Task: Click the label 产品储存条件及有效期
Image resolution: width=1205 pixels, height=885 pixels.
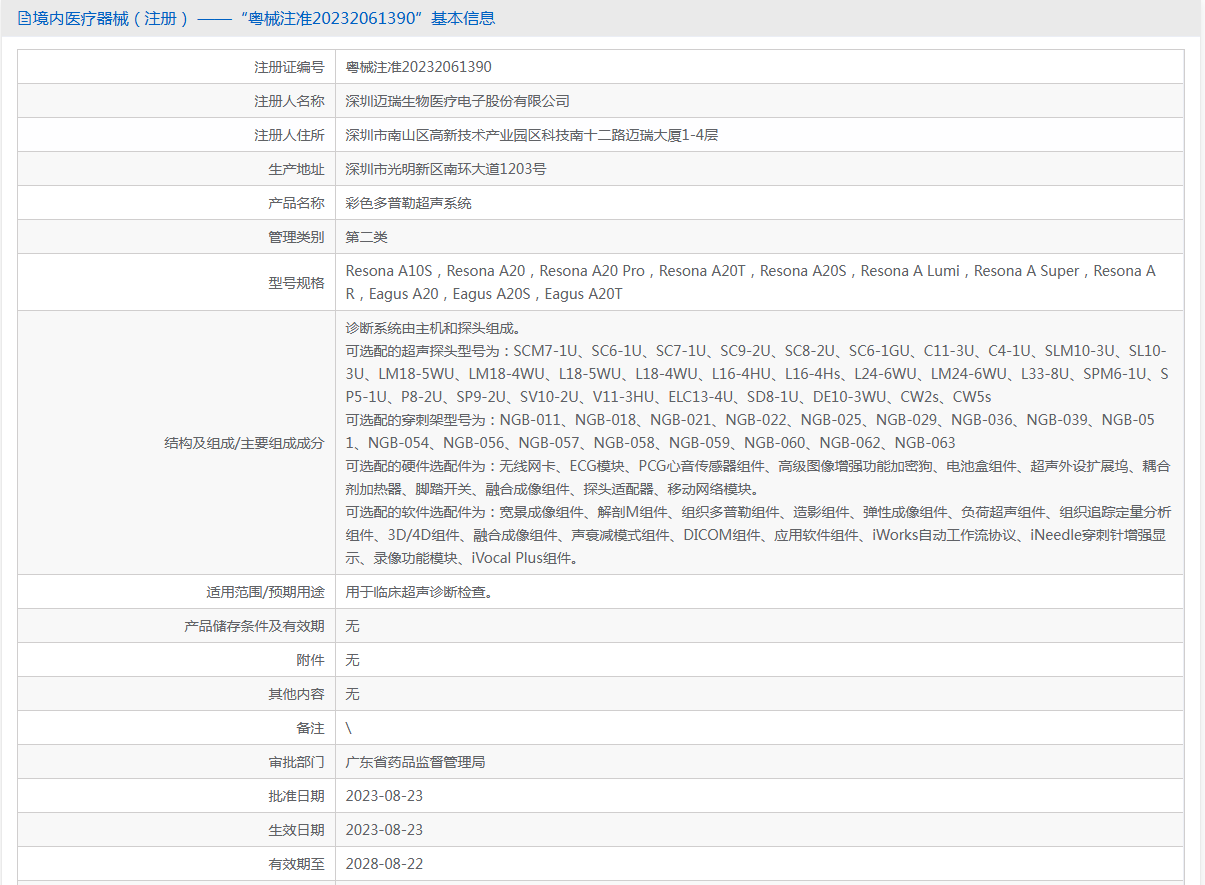Action: [x=255, y=626]
